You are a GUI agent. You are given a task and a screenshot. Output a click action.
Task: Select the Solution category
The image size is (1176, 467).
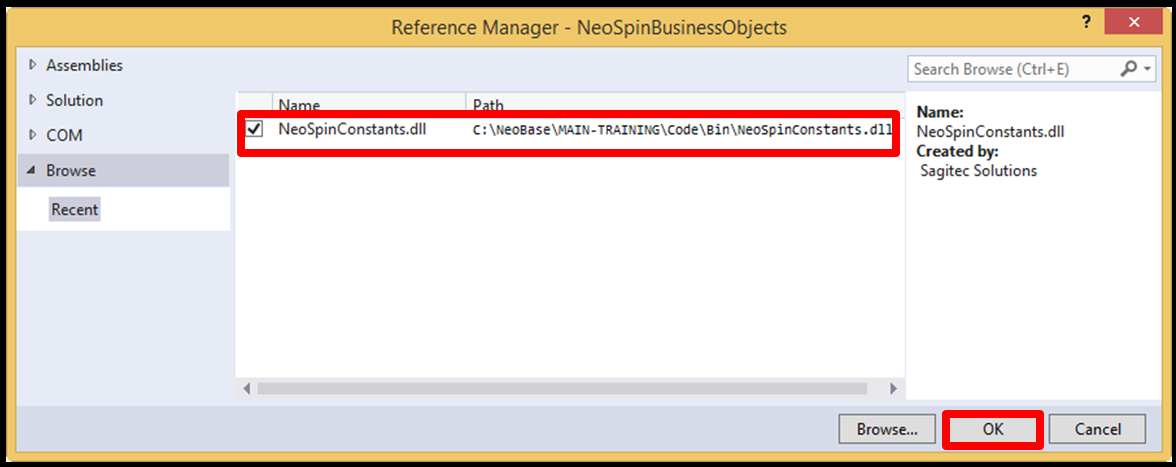pos(74,100)
